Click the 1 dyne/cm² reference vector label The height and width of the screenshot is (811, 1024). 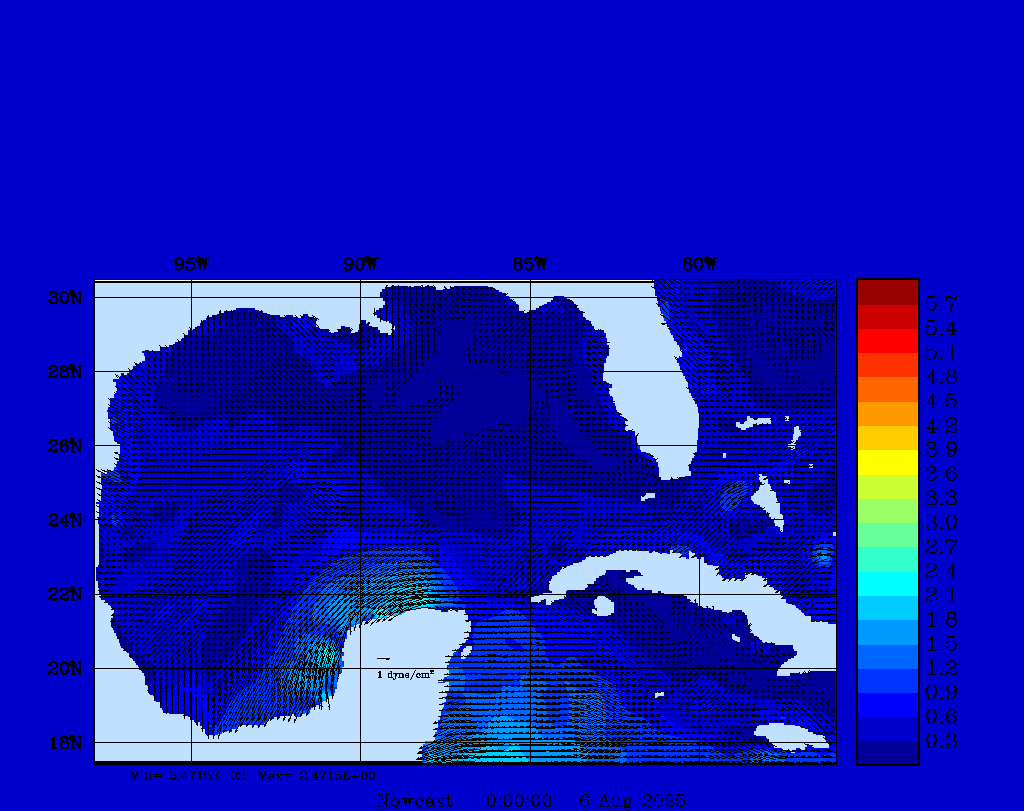pos(404,675)
